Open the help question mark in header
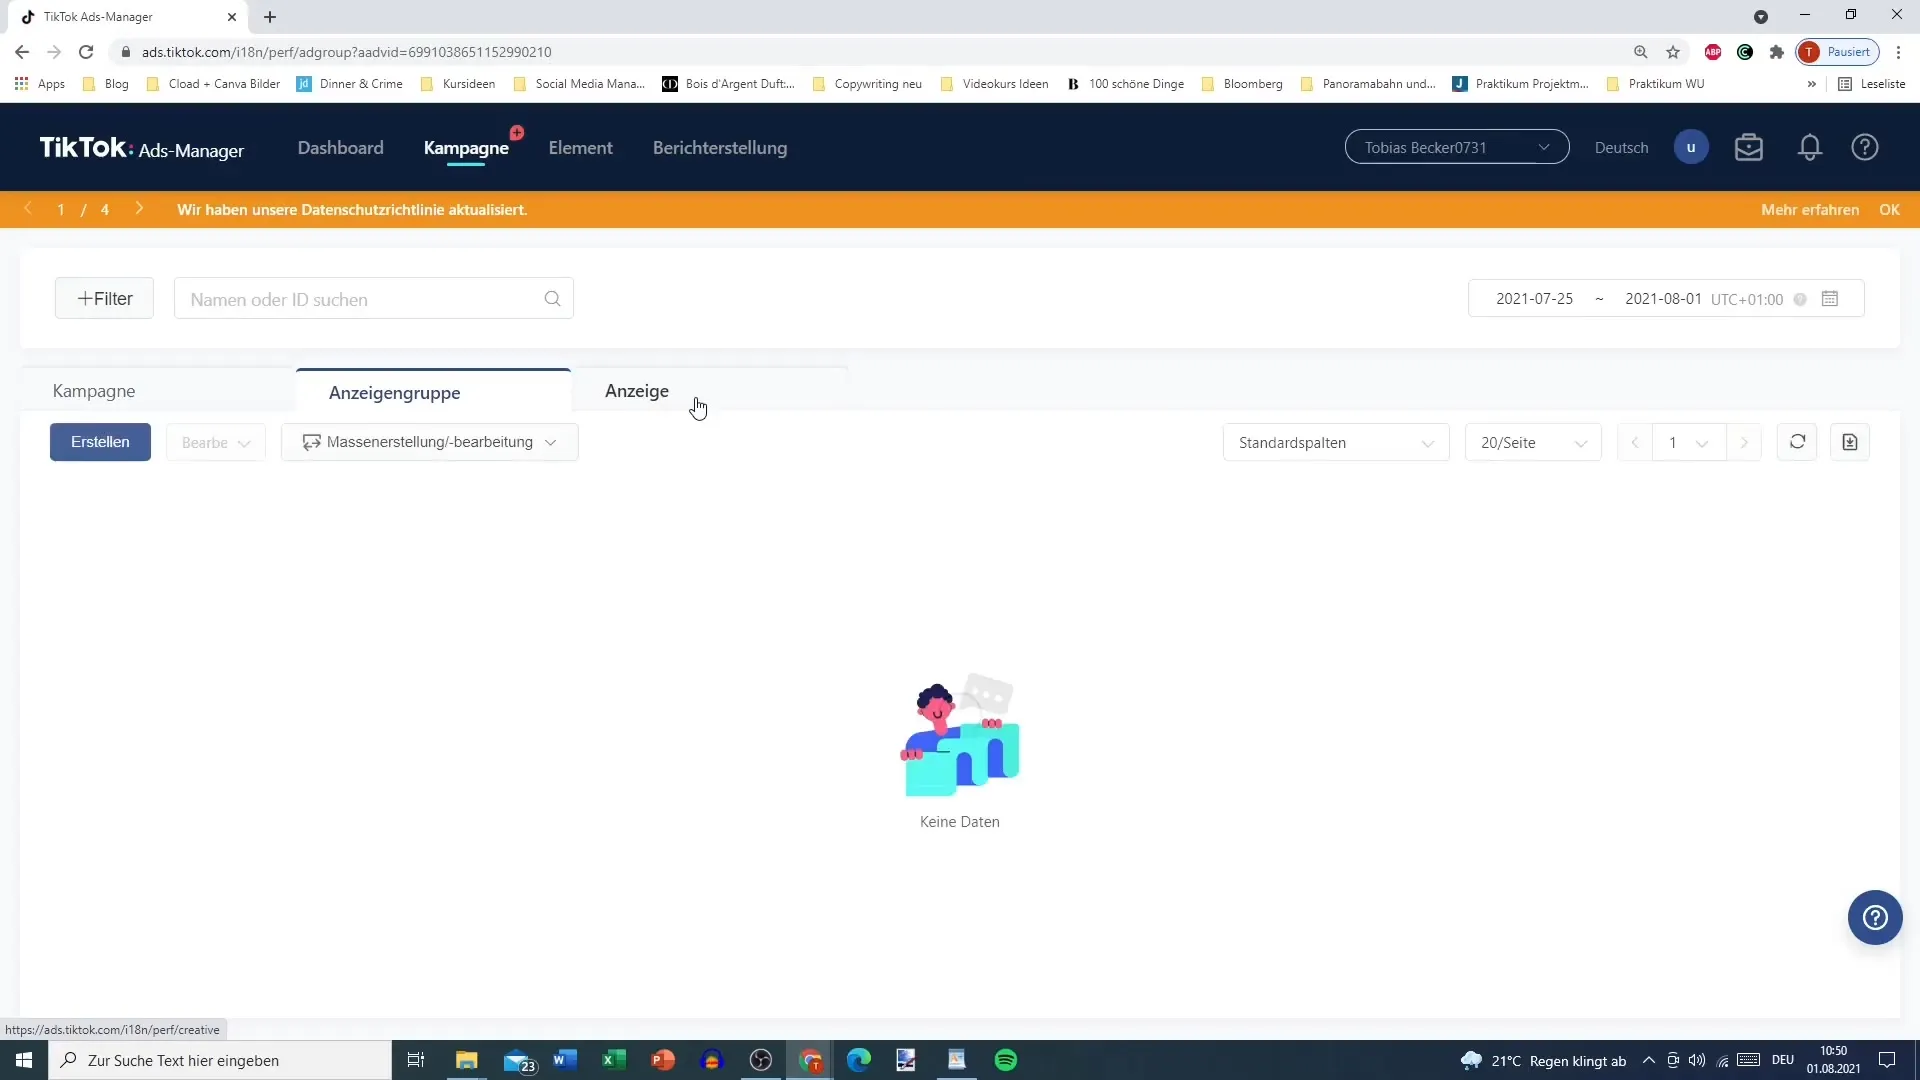 [1865, 148]
